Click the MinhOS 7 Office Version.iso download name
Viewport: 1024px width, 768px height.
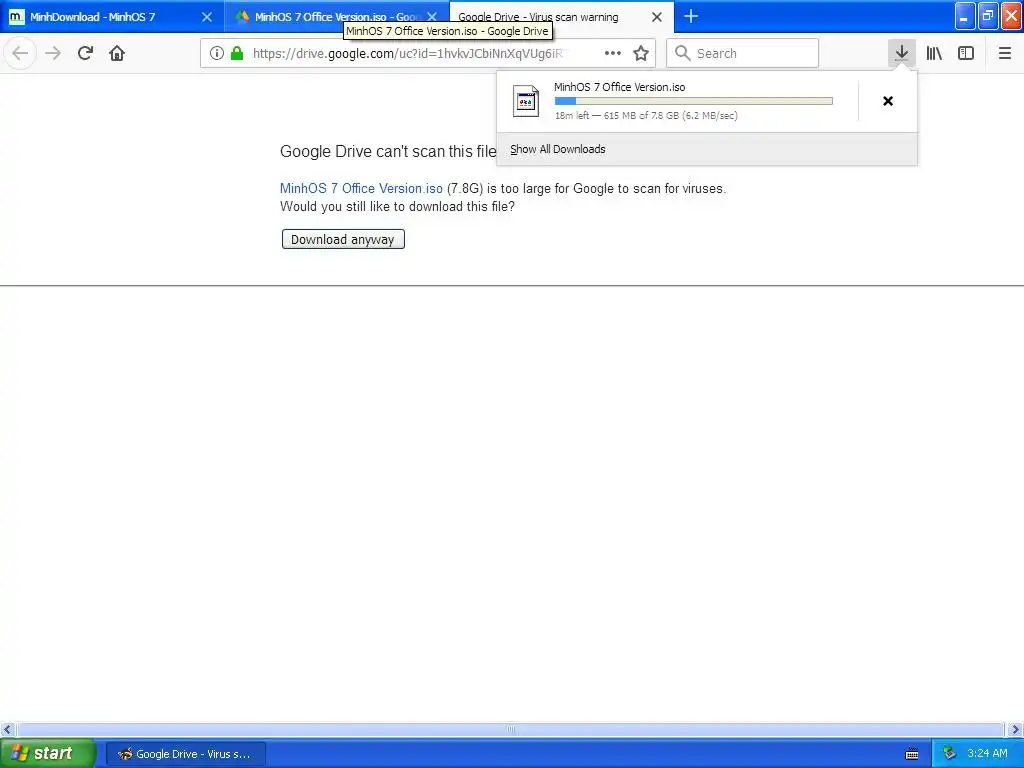(620, 87)
